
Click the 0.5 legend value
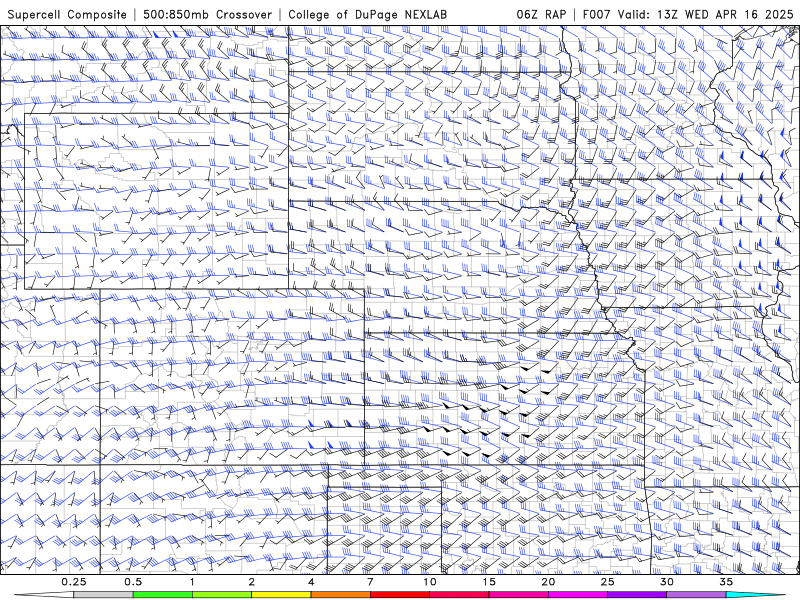pyautogui.click(x=133, y=582)
